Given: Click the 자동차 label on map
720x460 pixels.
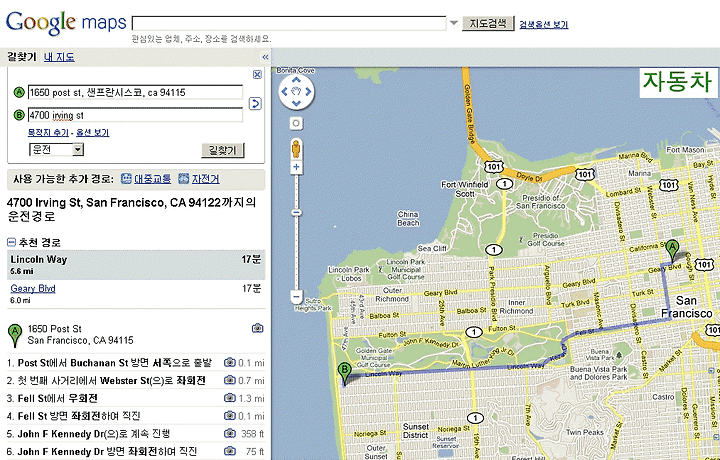Looking at the screenshot, I should 677,83.
